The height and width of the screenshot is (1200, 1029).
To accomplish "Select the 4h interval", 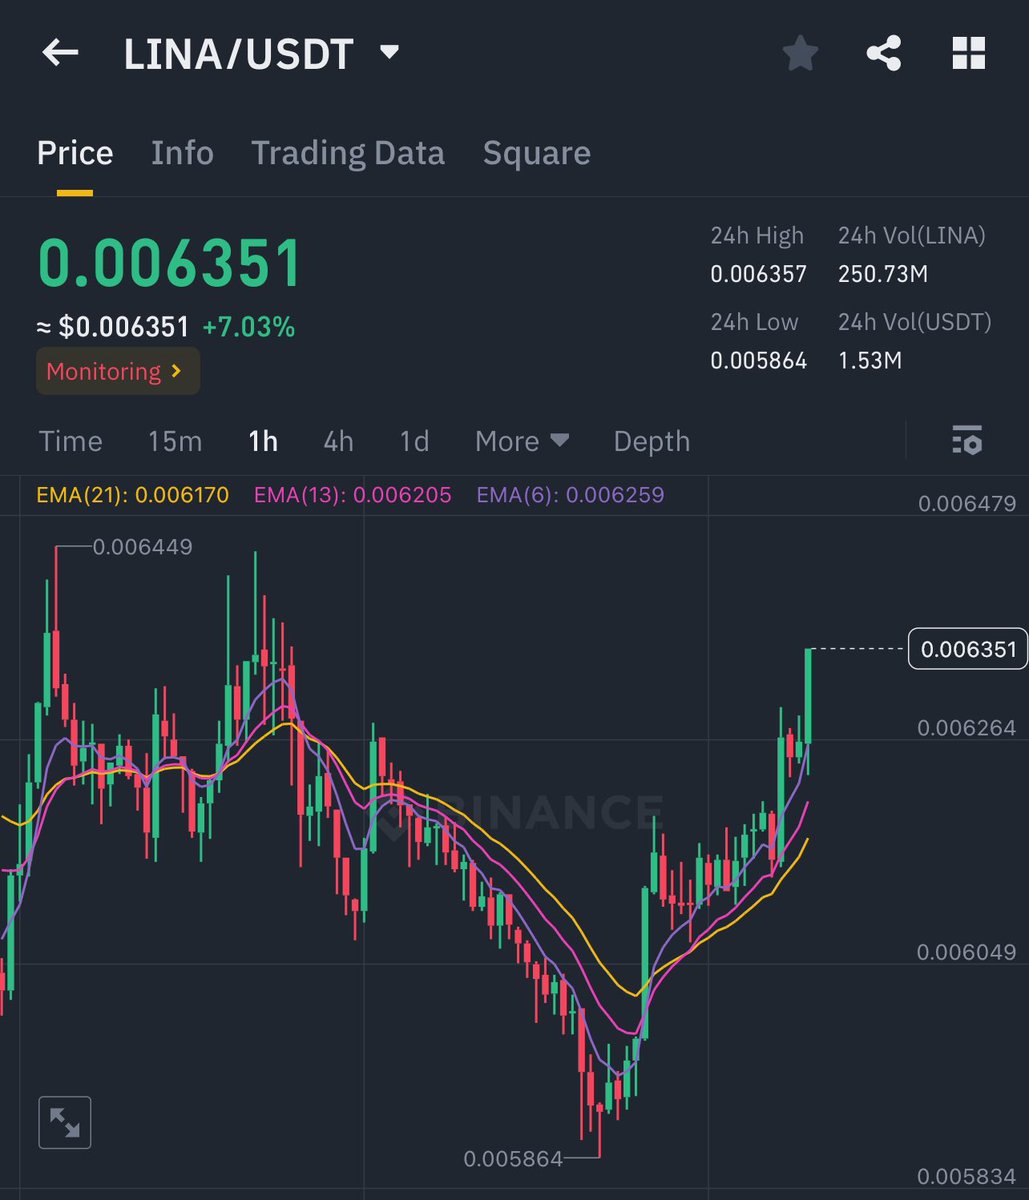I will (338, 441).
